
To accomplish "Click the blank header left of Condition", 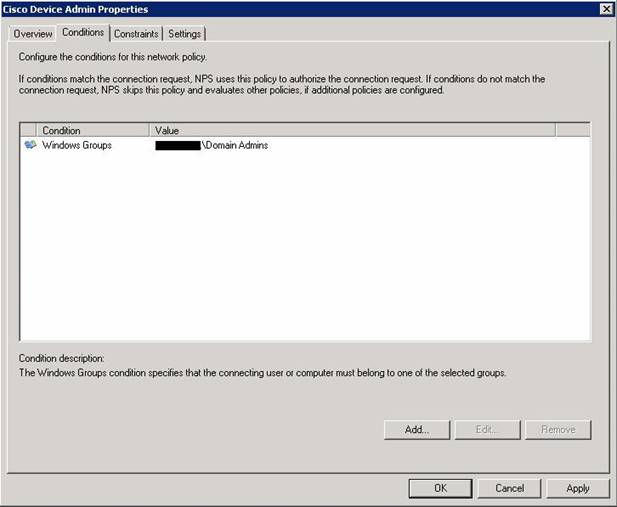I will point(29,130).
